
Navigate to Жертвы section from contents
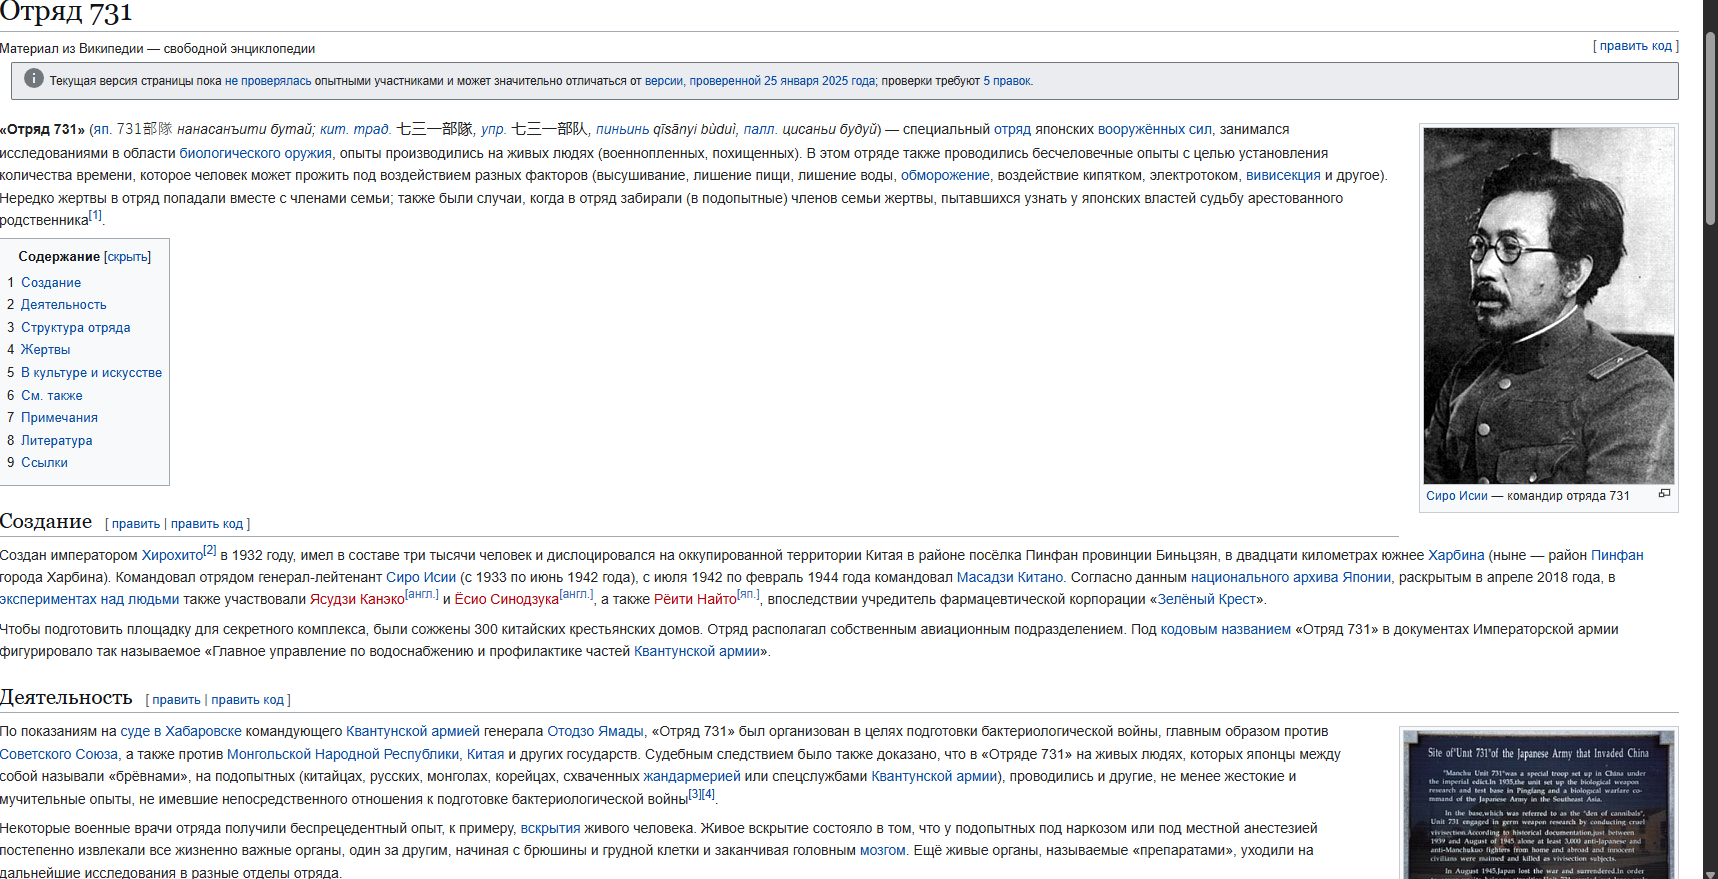[x=45, y=350]
